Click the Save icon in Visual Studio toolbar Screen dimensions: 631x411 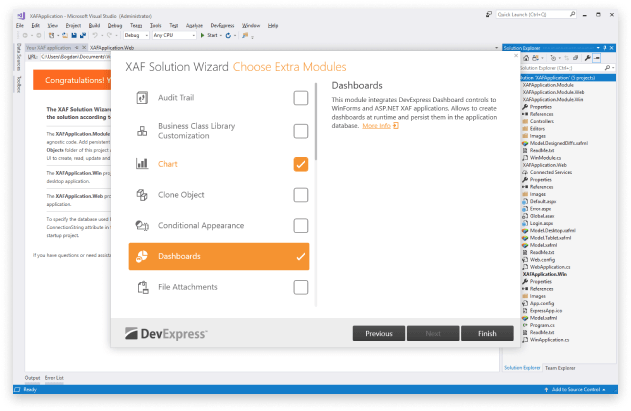tap(74, 35)
